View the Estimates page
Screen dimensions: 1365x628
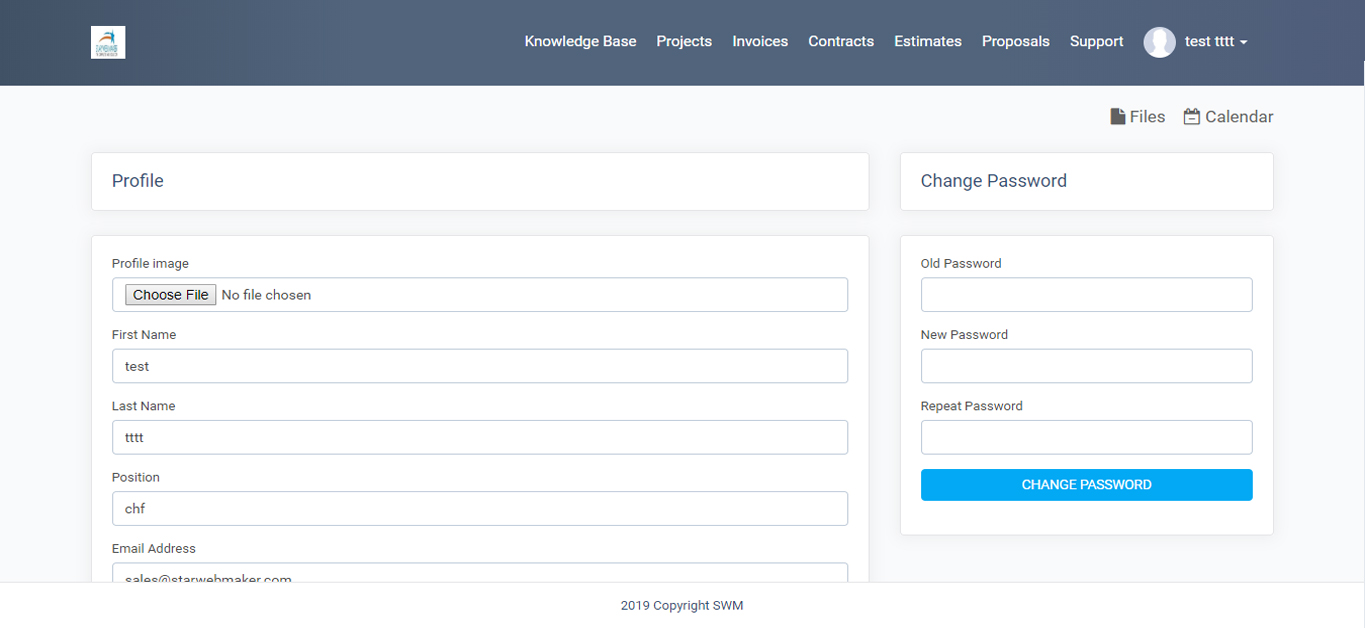pos(928,42)
